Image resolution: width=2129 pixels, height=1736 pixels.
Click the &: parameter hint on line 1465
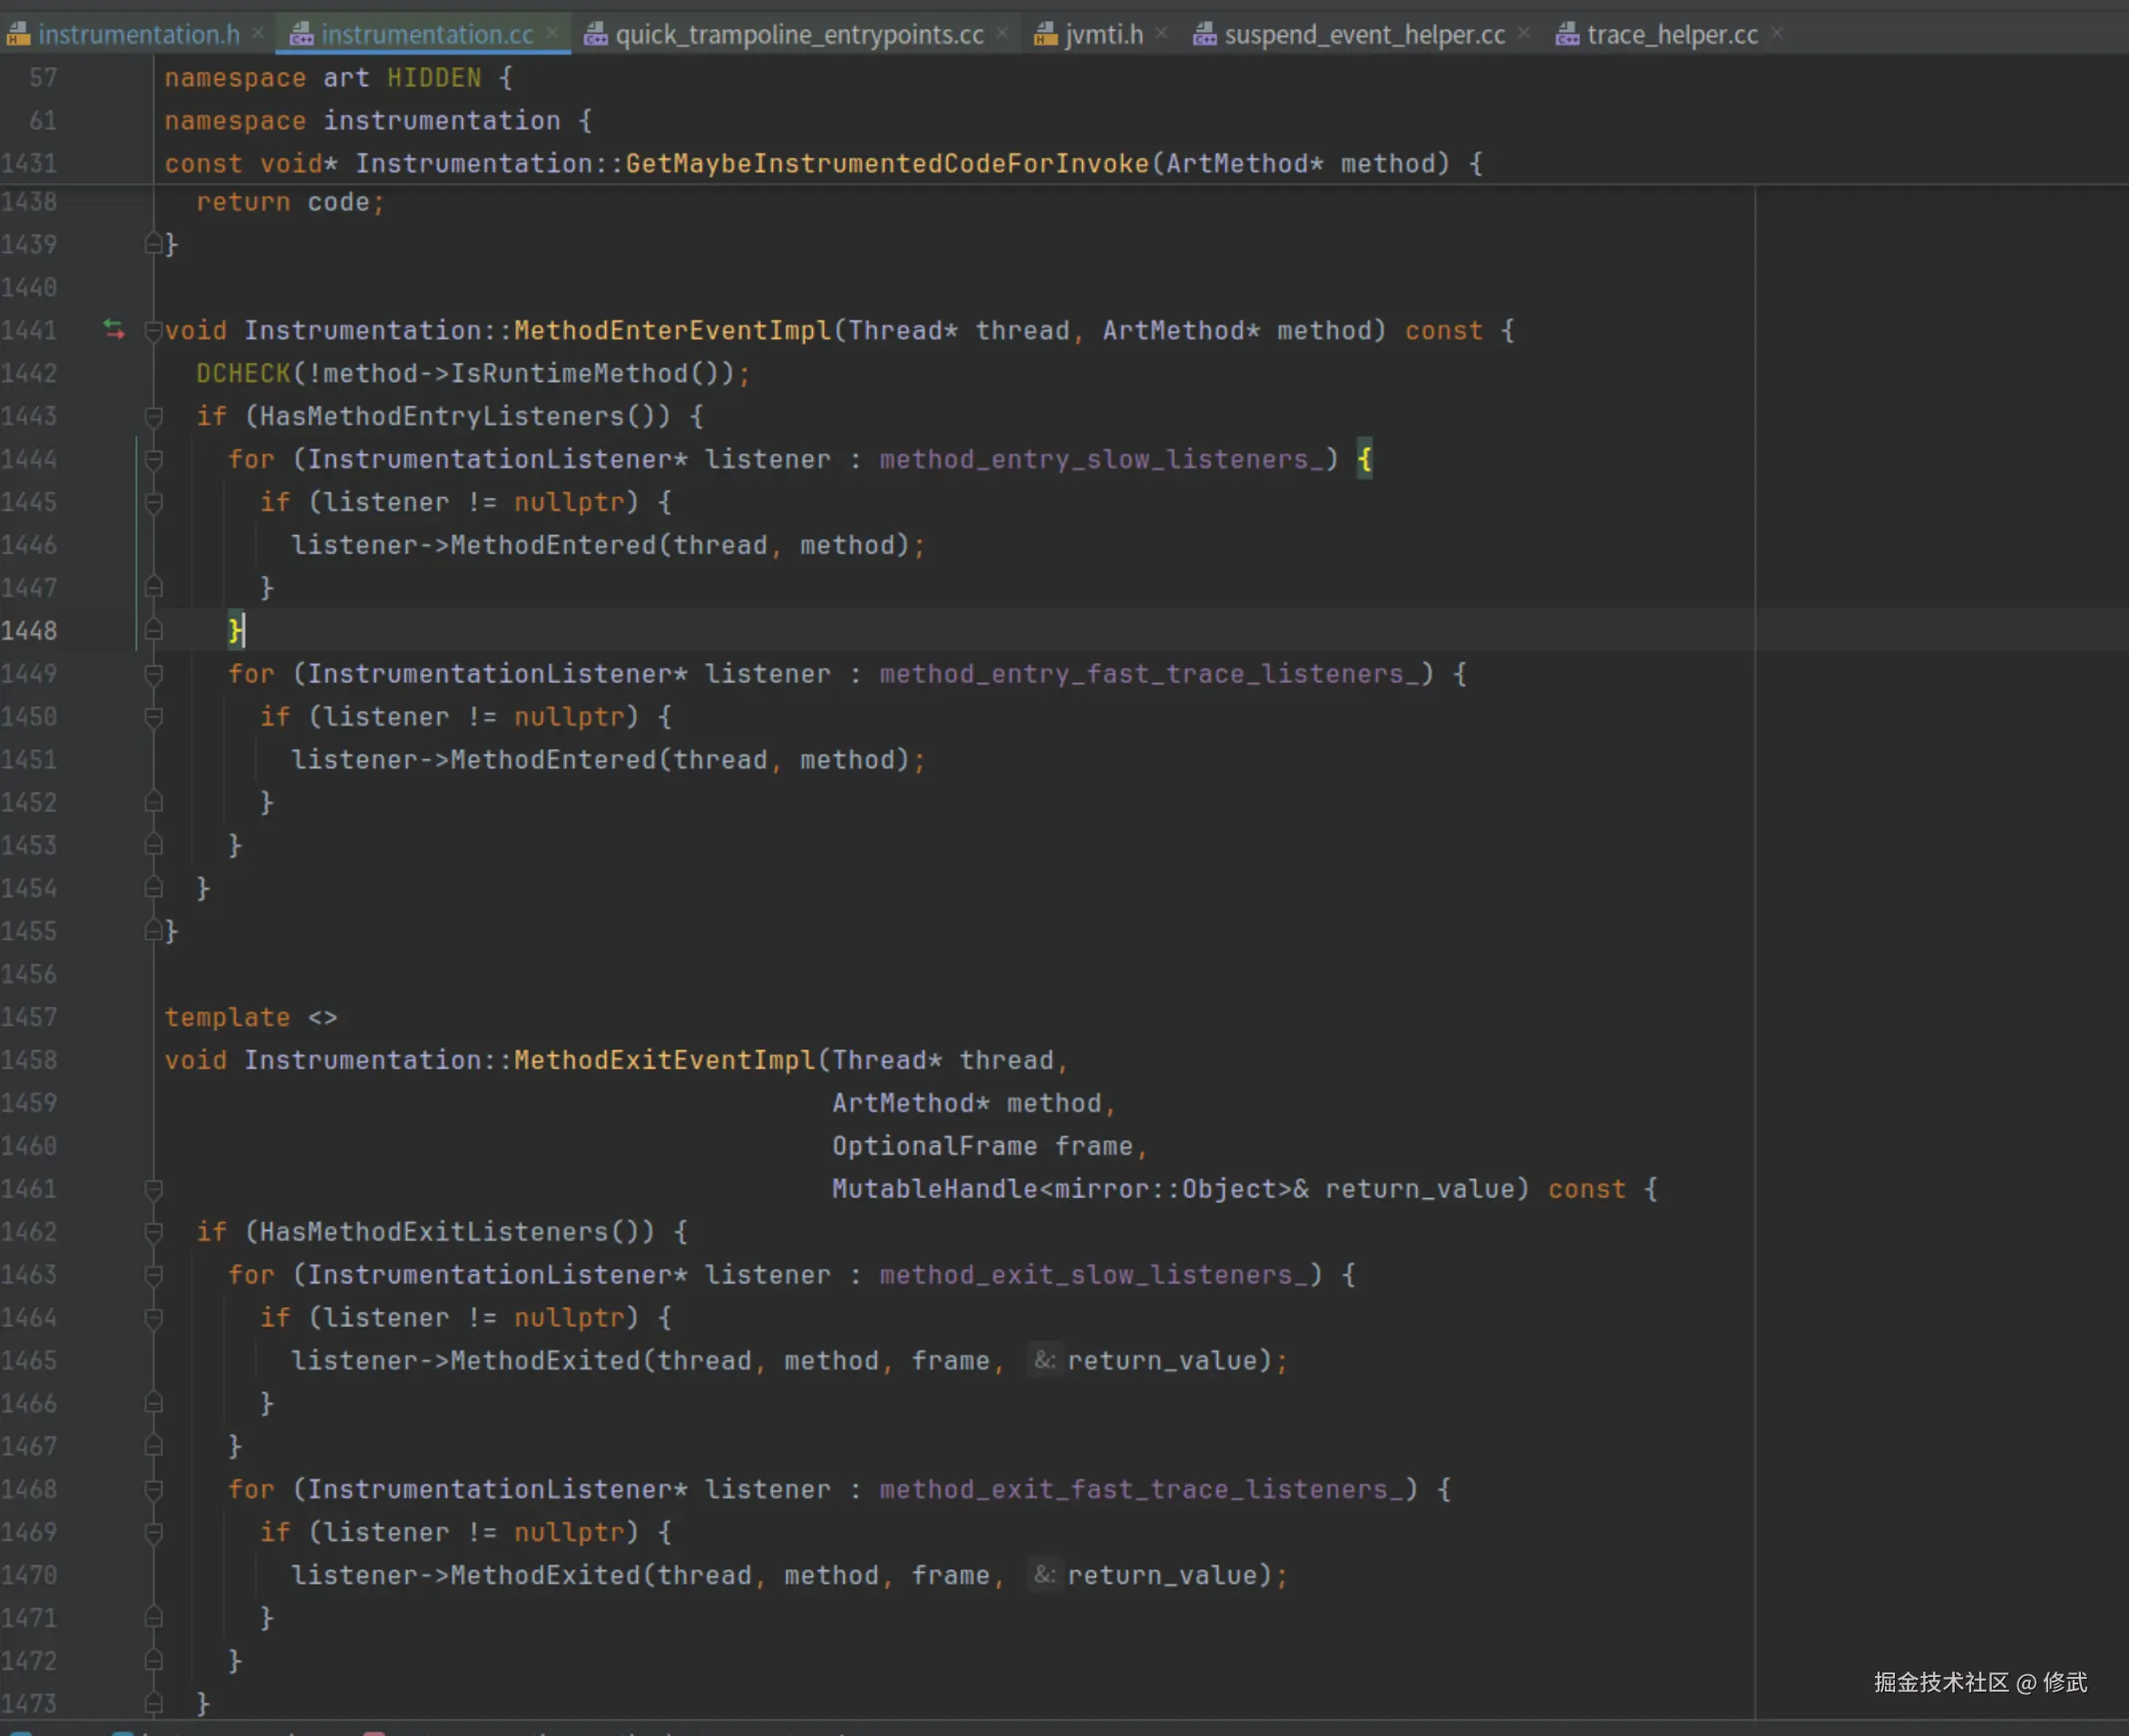1043,1360
